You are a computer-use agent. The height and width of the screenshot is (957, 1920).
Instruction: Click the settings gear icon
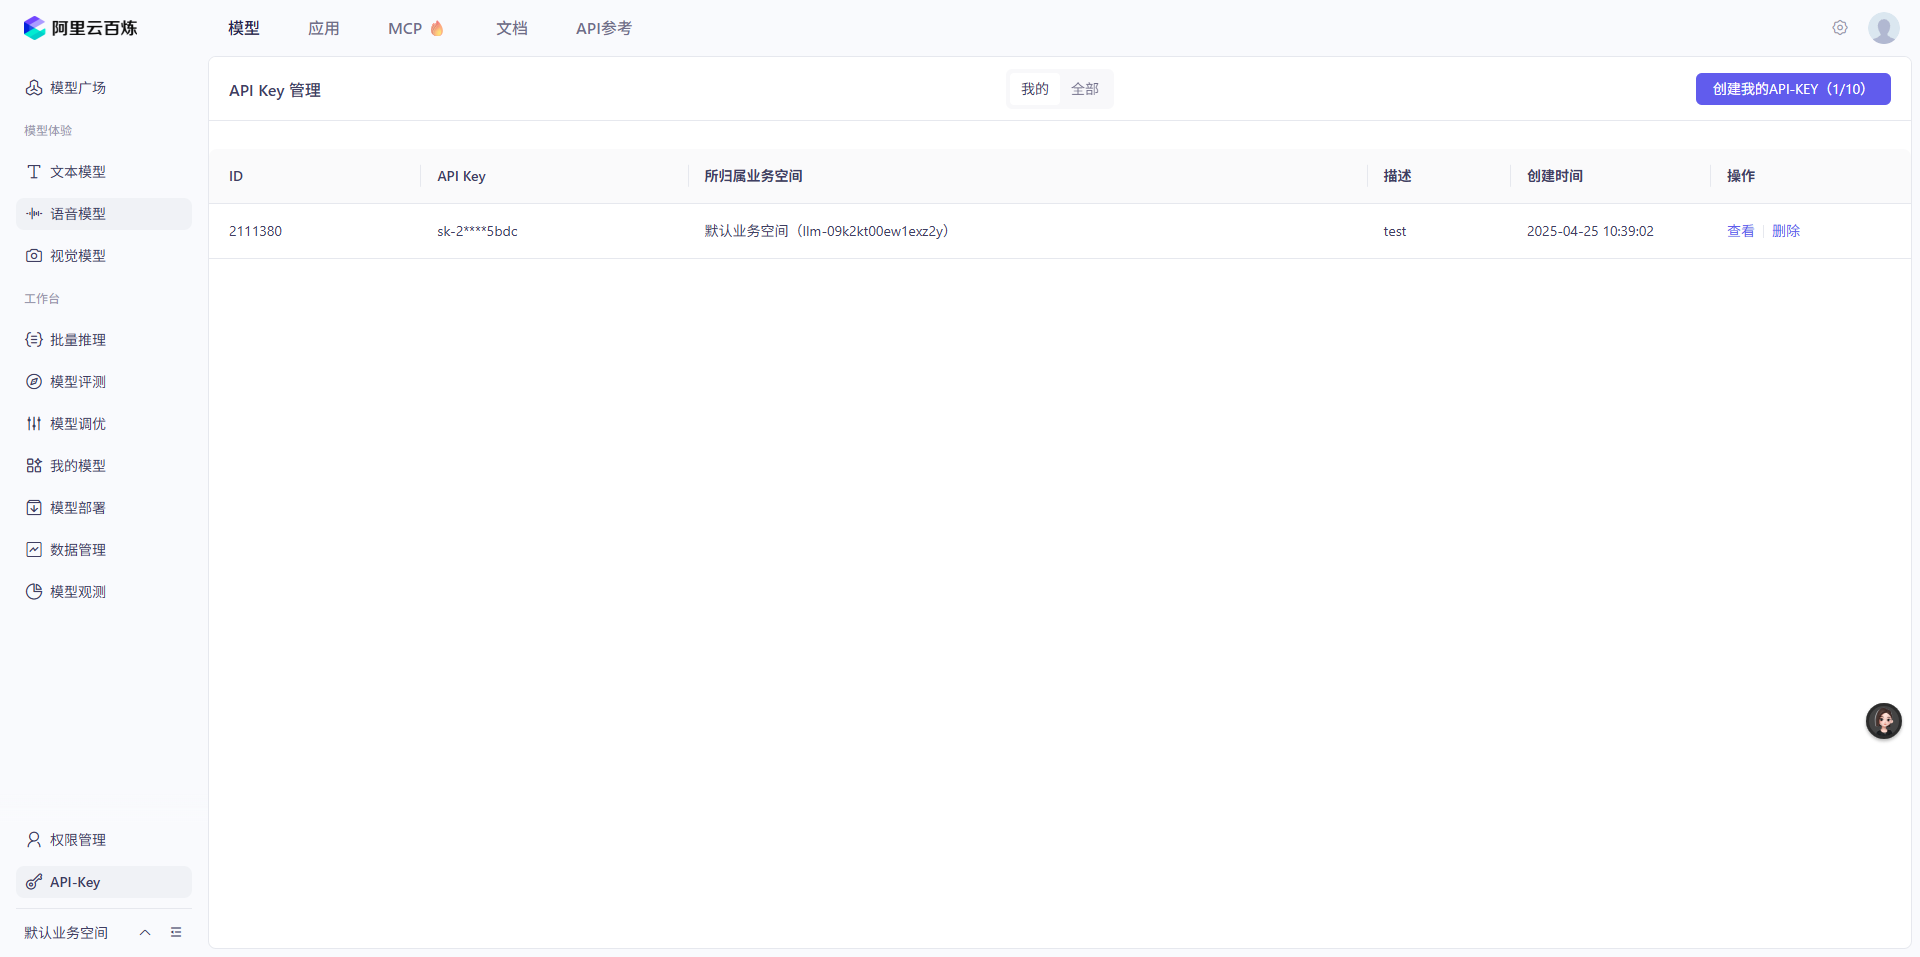(1840, 28)
